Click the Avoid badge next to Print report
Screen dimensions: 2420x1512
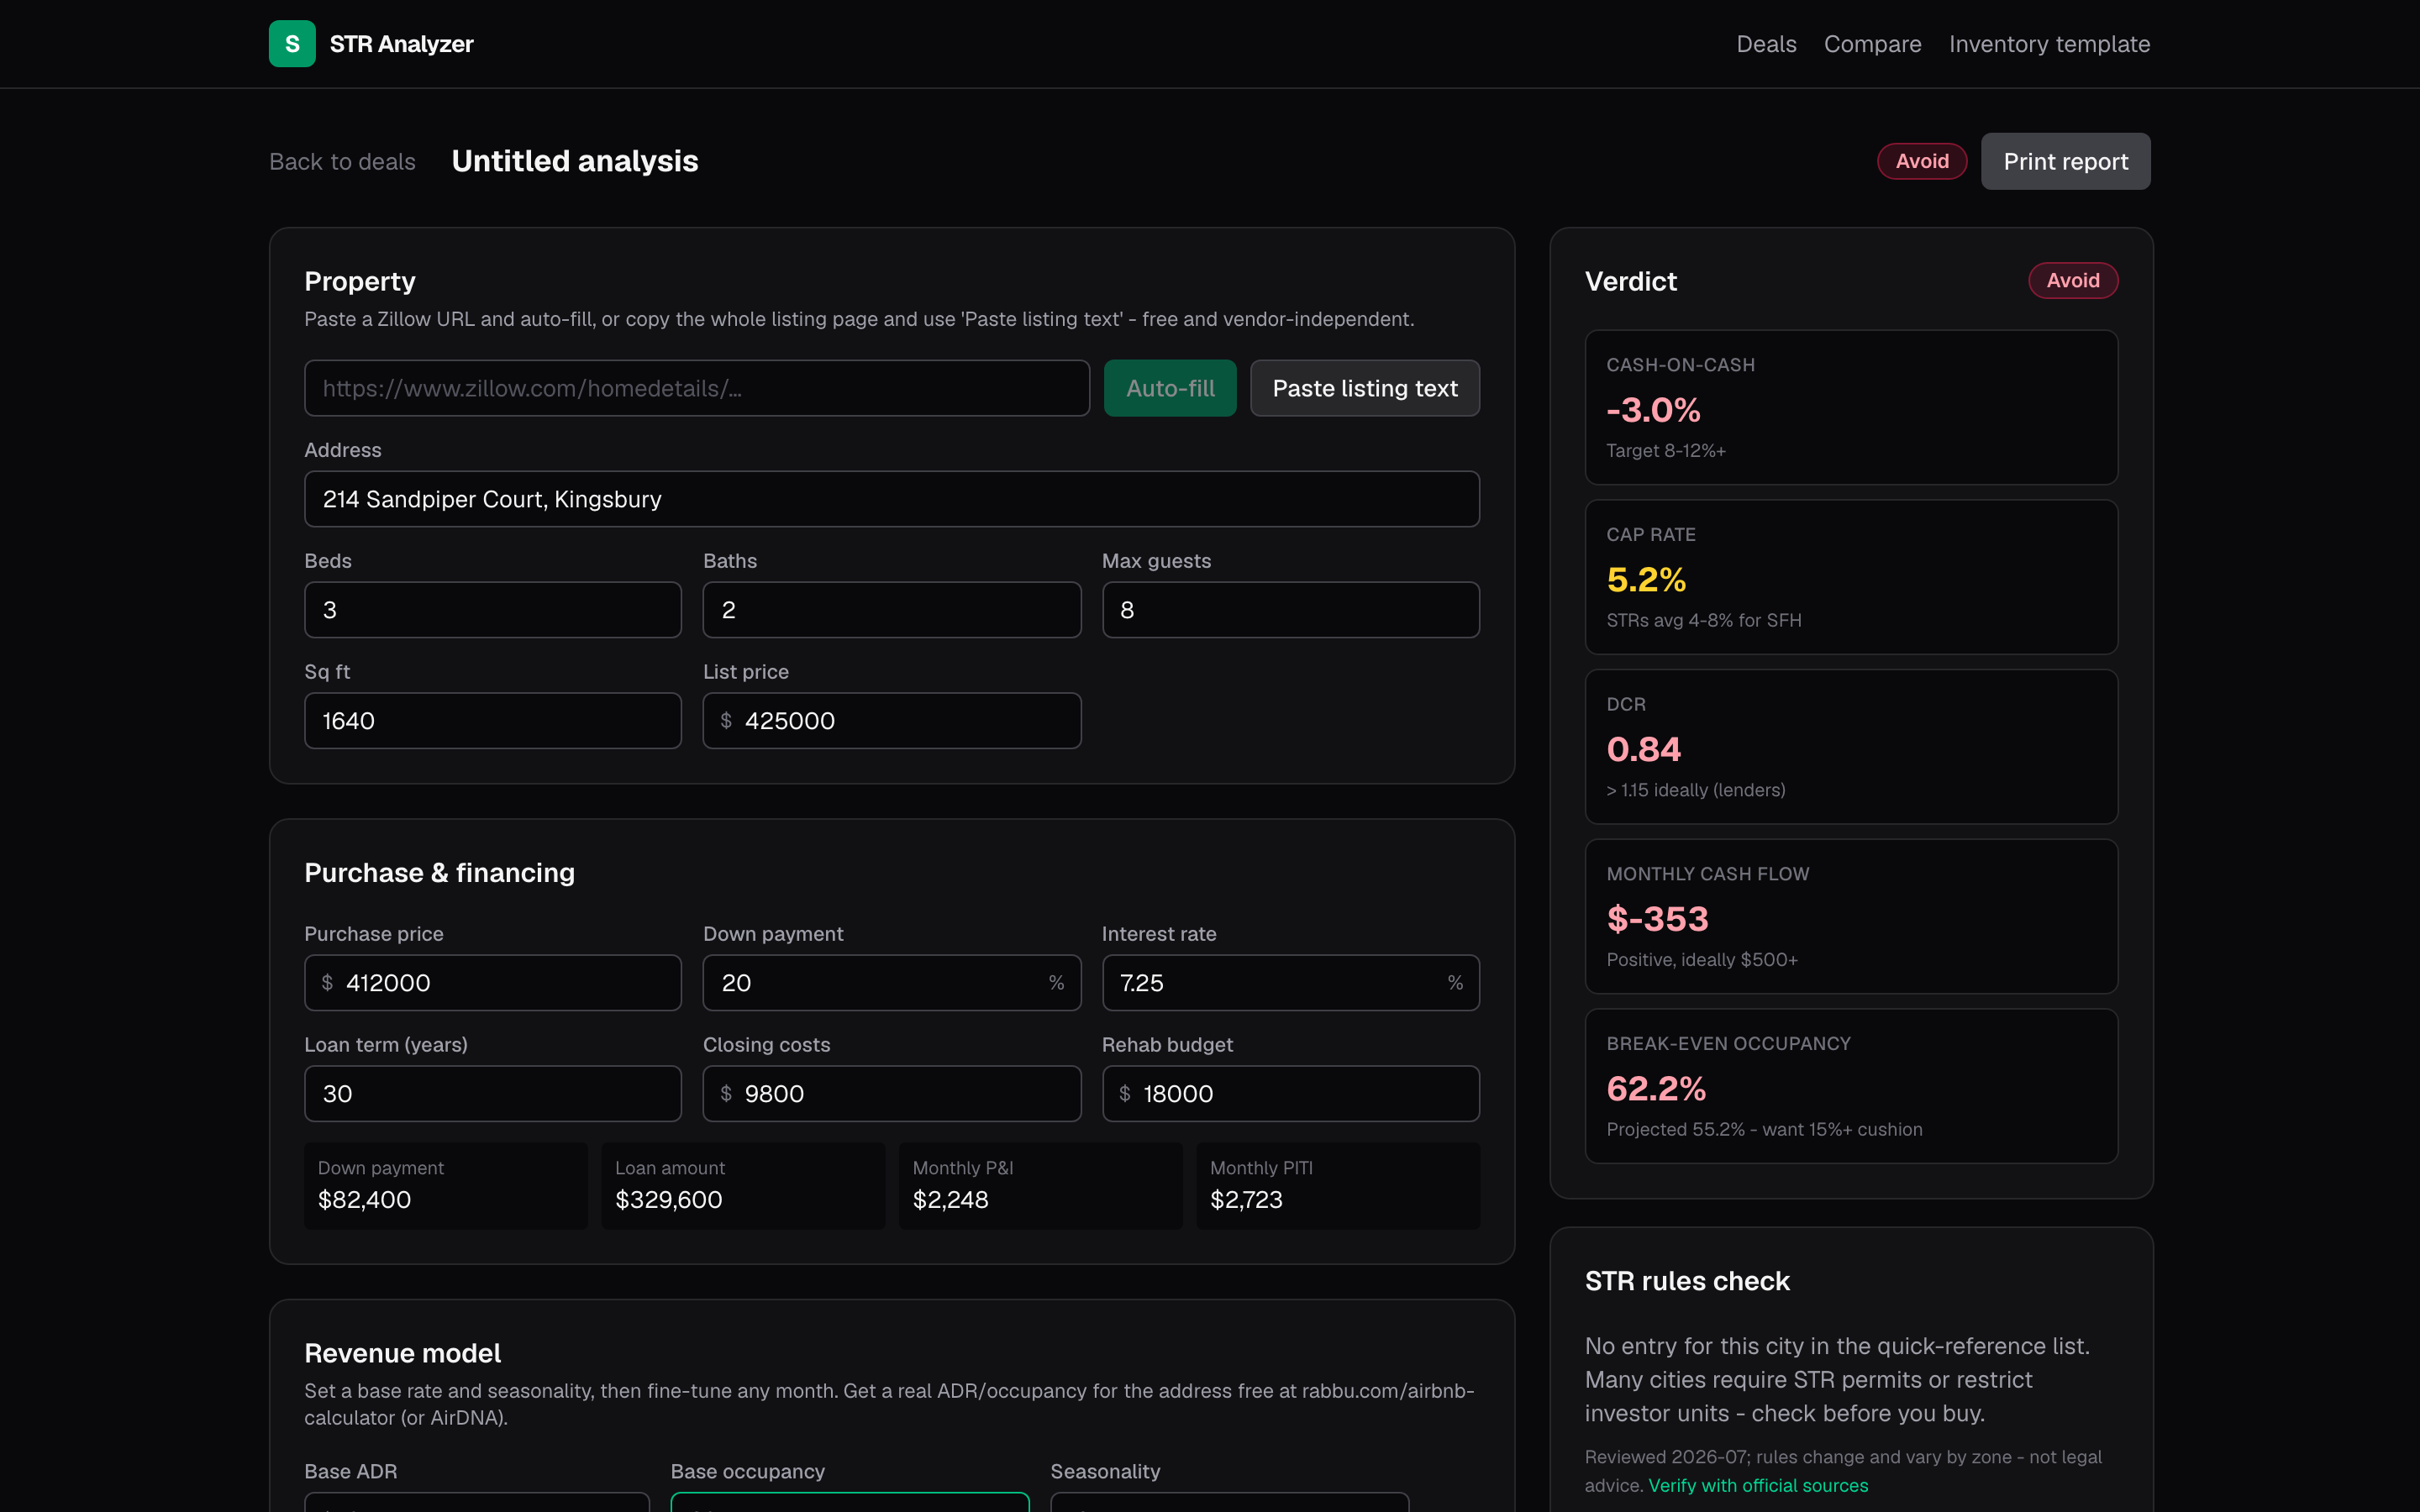[x=1922, y=161]
